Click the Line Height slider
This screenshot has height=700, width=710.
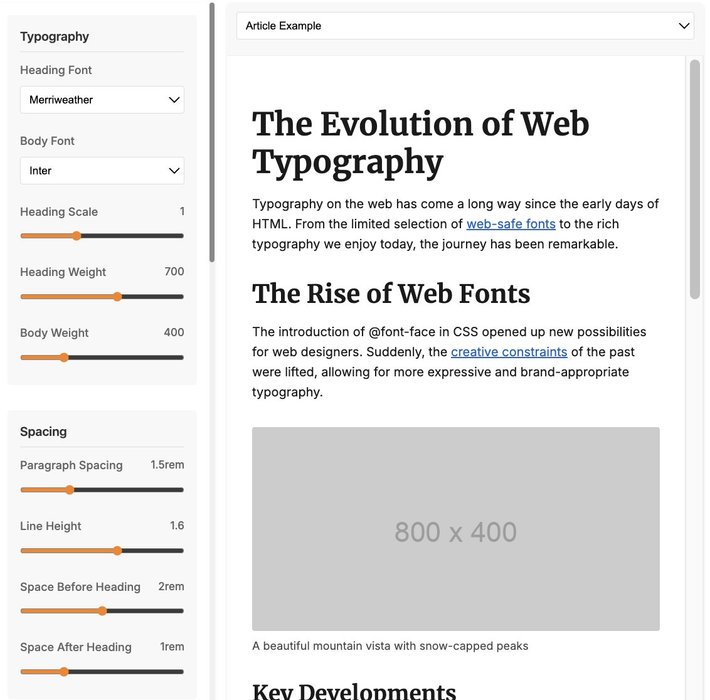click(x=102, y=551)
